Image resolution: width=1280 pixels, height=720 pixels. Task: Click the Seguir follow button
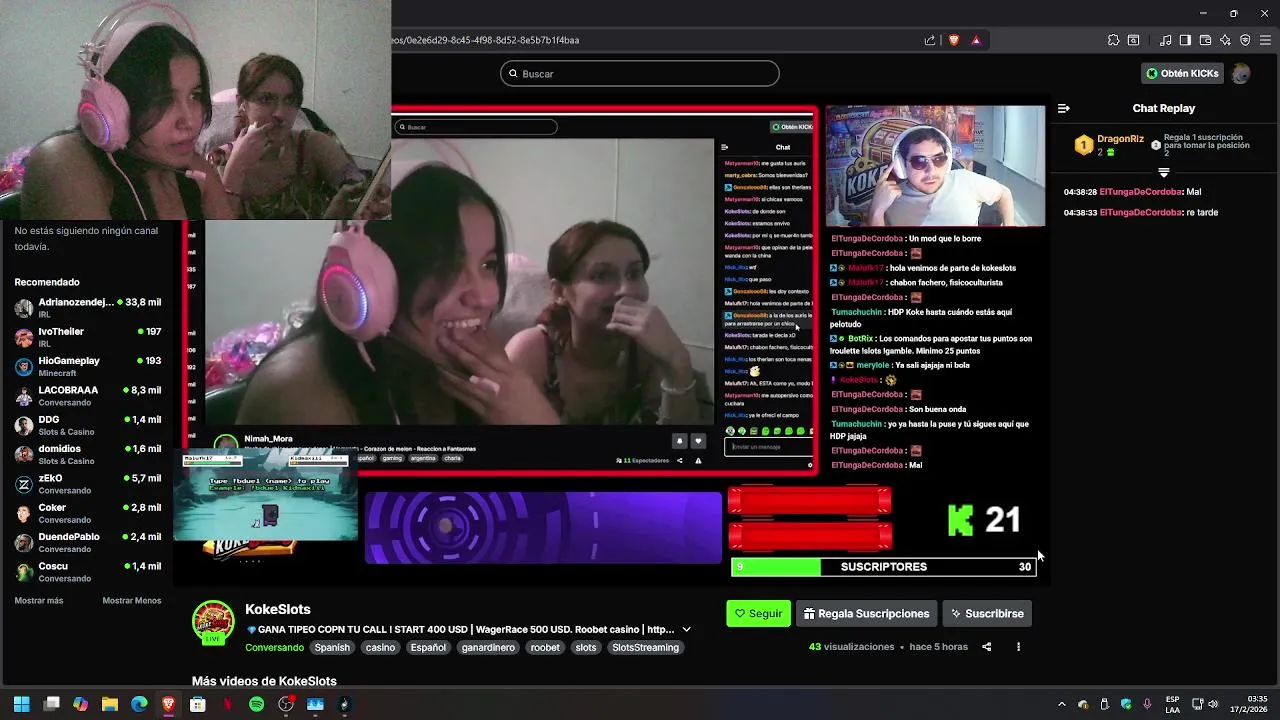(x=759, y=613)
